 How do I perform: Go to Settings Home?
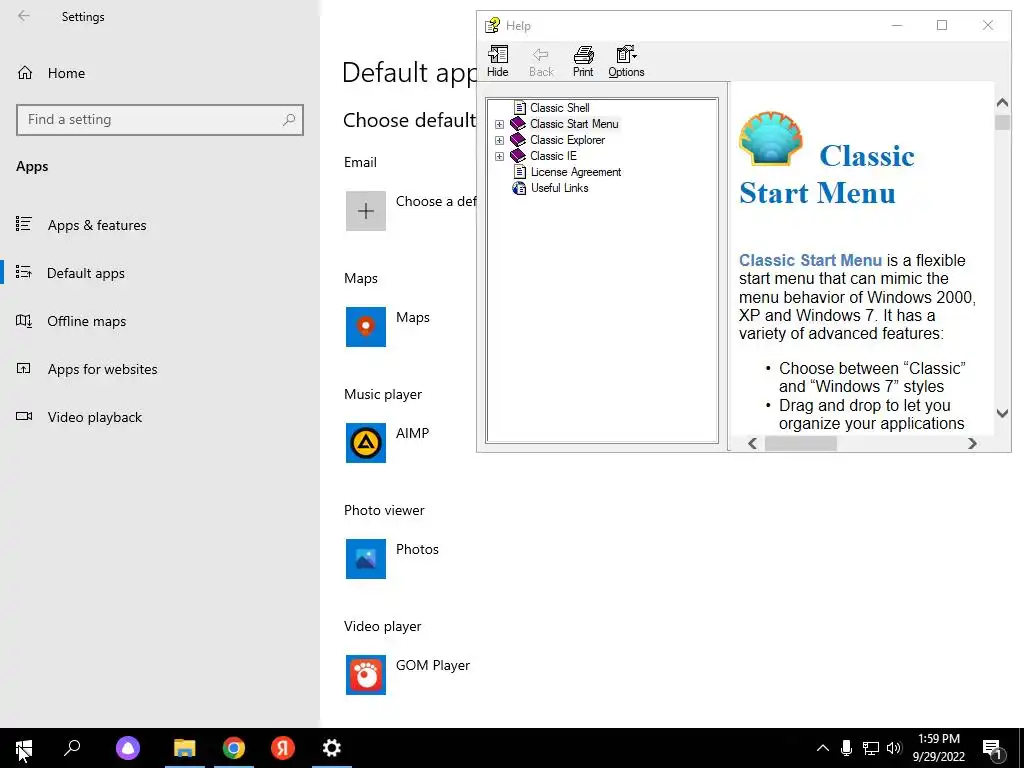click(x=51, y=73)
